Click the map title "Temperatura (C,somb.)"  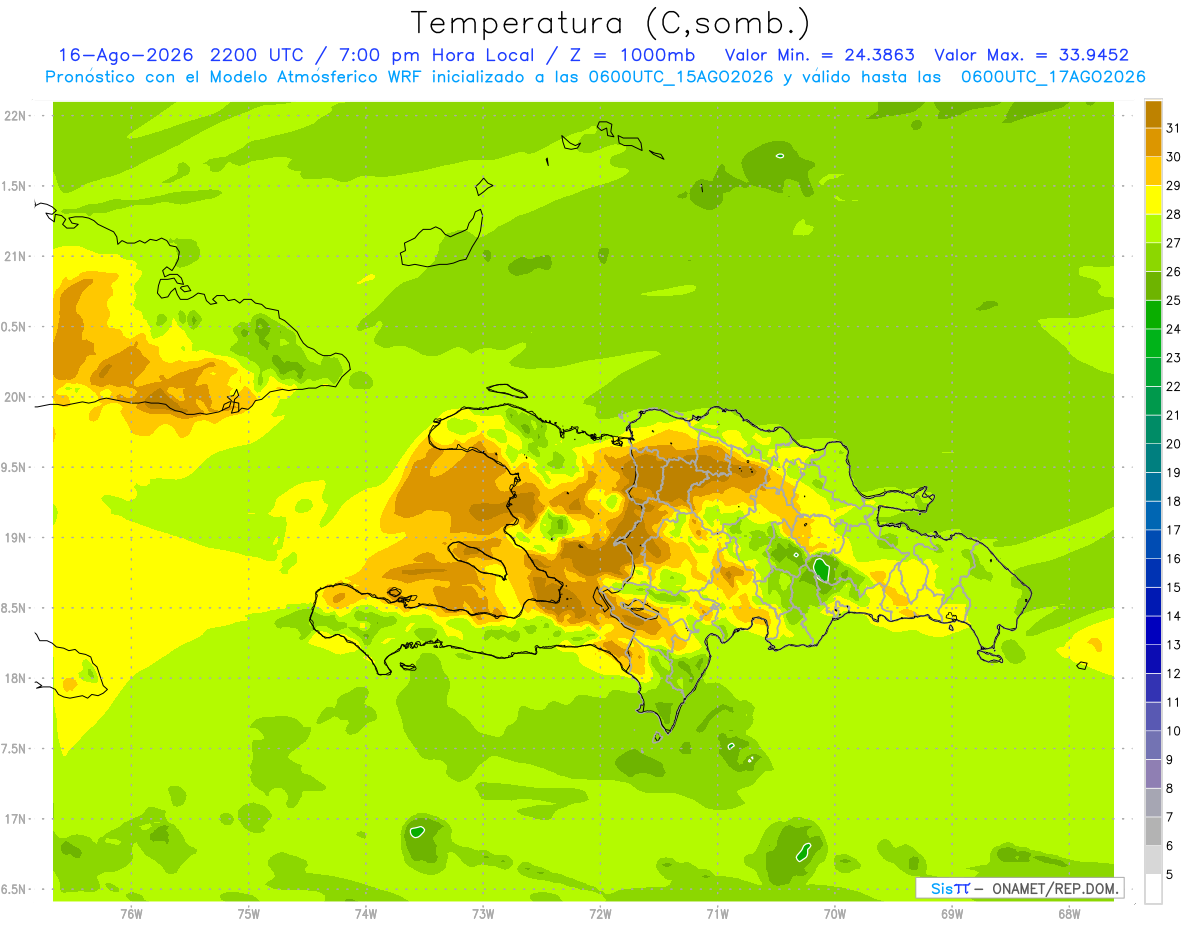point(611,23)
